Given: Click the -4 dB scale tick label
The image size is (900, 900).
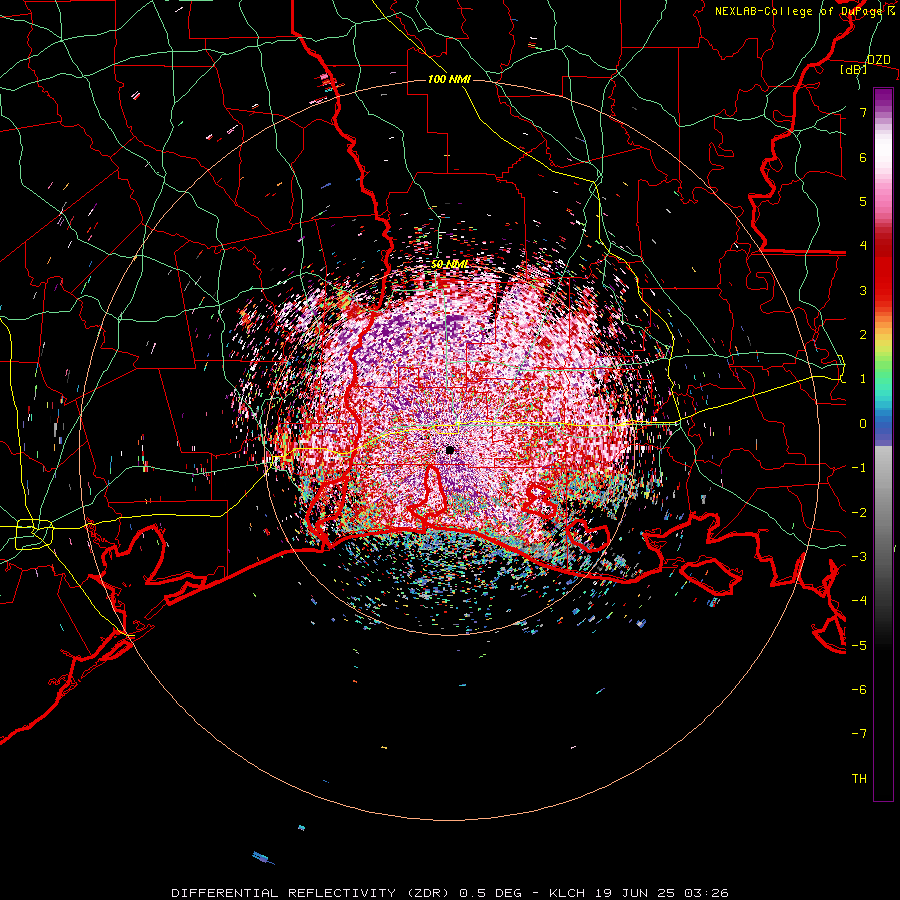Looking at the screenshot, I should pyautogui.click(x=859, y=601).
